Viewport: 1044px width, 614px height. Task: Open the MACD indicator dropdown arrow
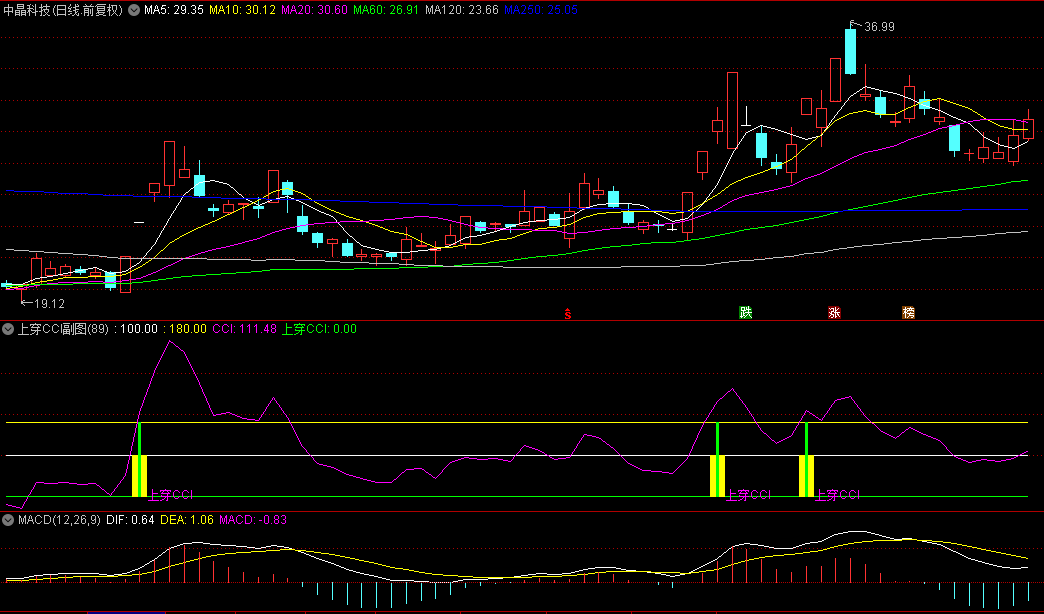click(x=8, y=519)
